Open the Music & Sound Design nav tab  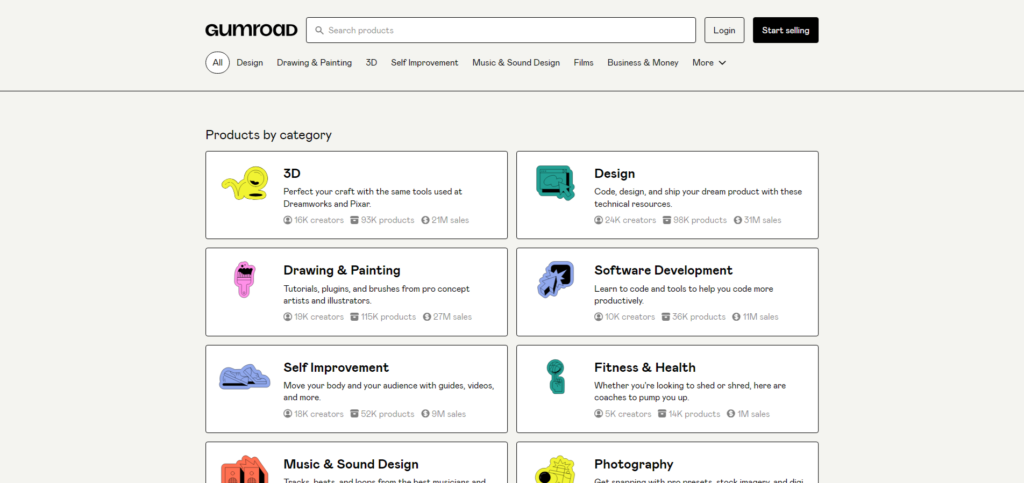click(x=516, y=62)
